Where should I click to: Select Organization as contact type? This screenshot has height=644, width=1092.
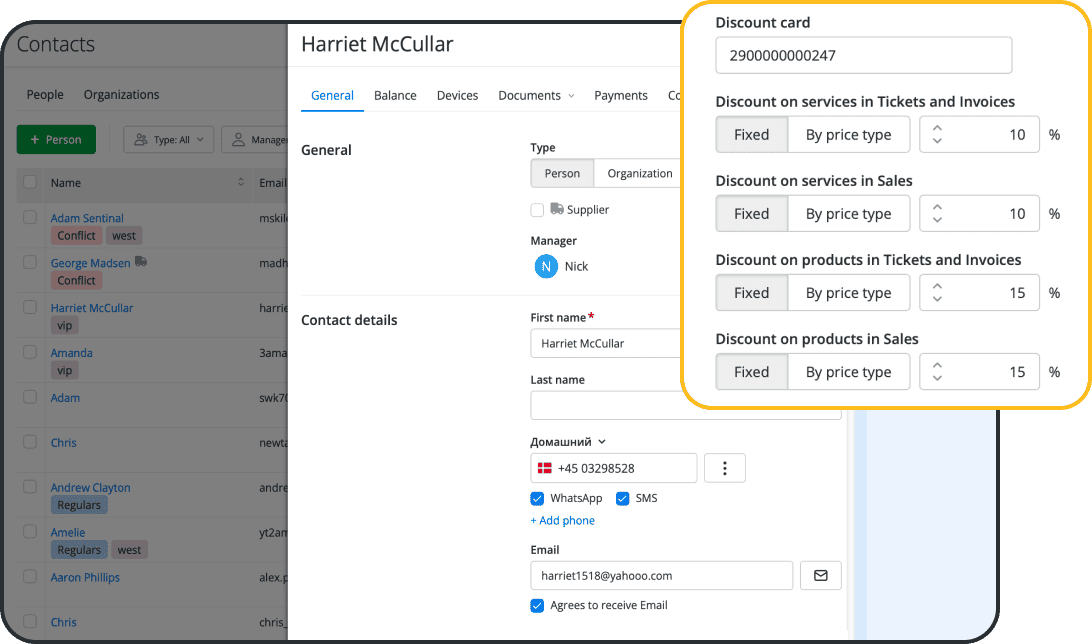tap(639, 173)
